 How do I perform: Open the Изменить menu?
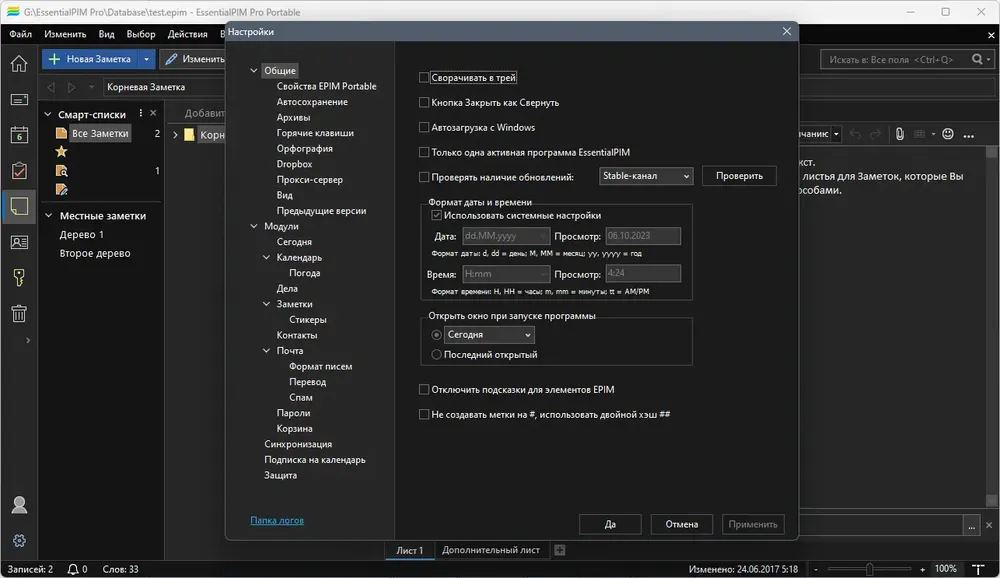65,34
